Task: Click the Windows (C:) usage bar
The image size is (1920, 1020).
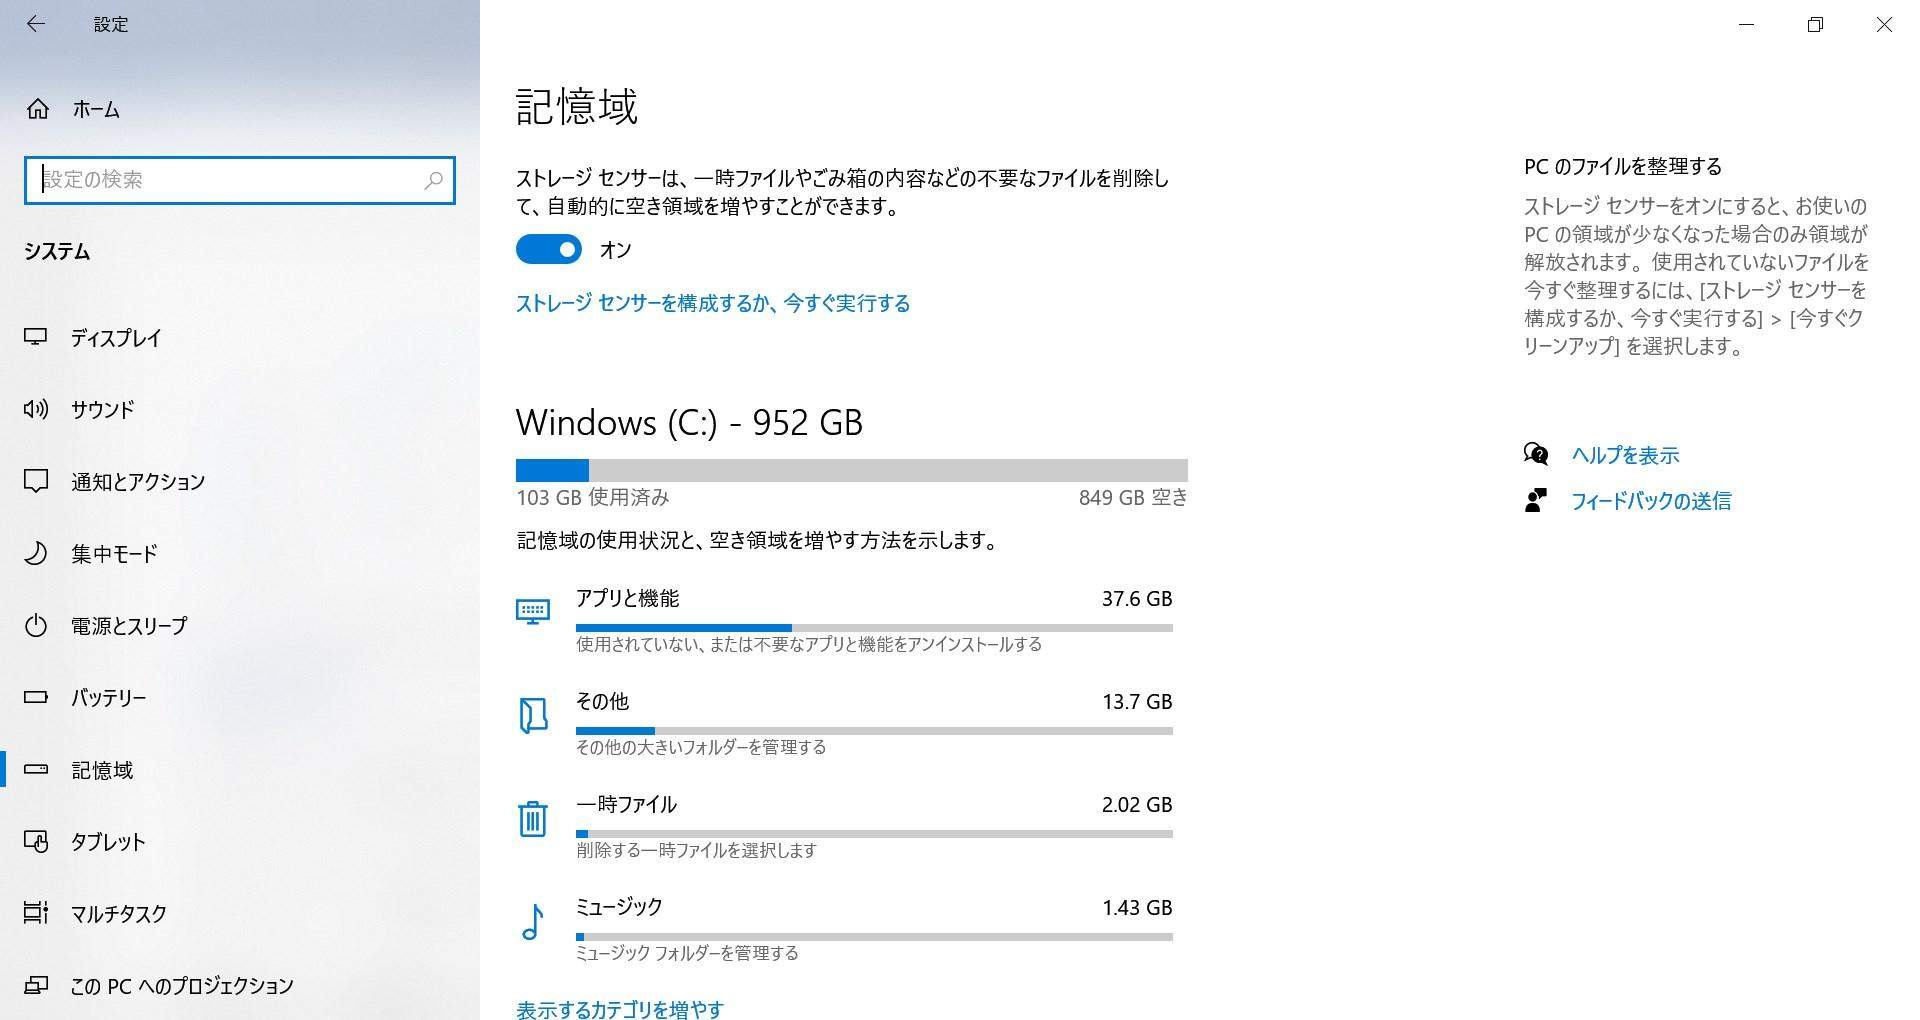Action: pyautogui.click(x=851, y=469)
